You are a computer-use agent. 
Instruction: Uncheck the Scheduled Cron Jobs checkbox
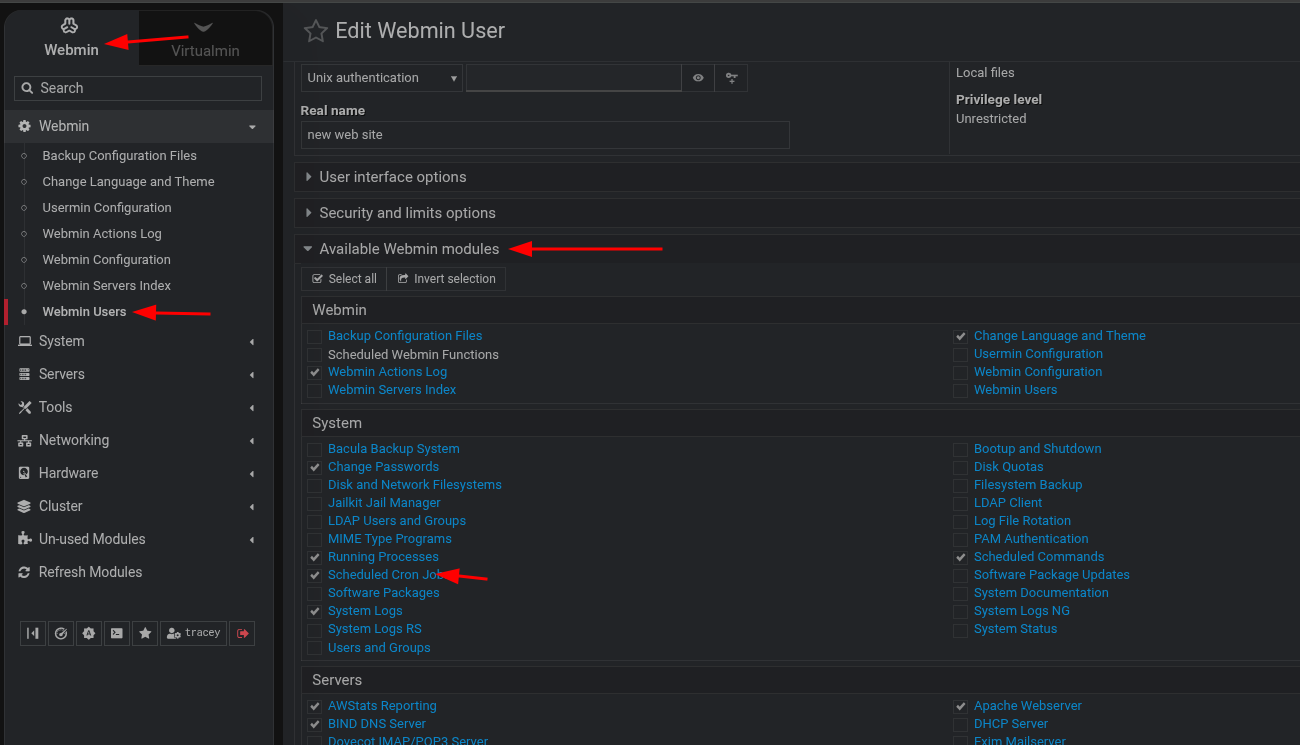315,575
